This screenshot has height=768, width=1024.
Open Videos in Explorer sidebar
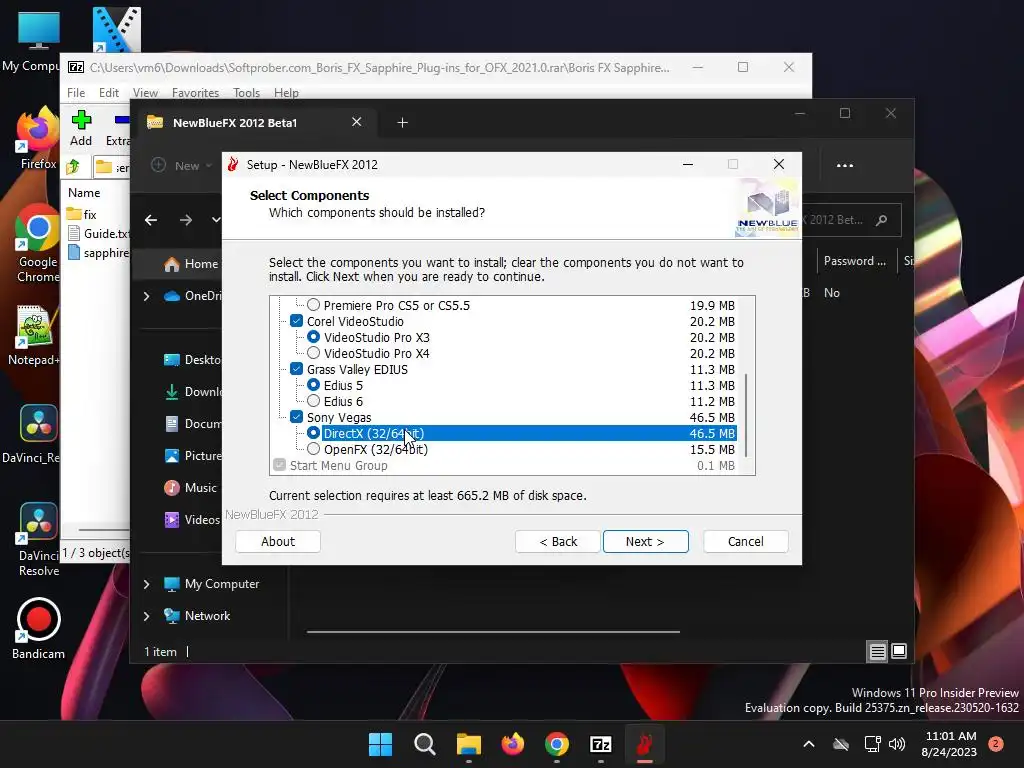coord(192,520)
